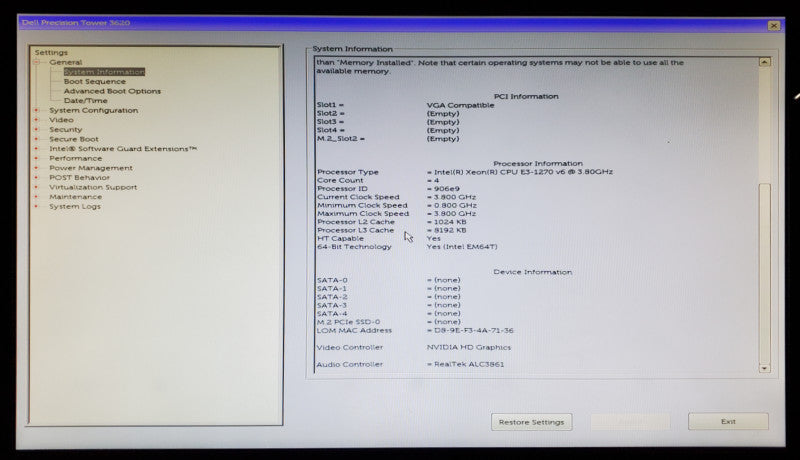Screen dimensions: 800x460
Task: Click the Restore Settings button
Action: click(531, 422)
